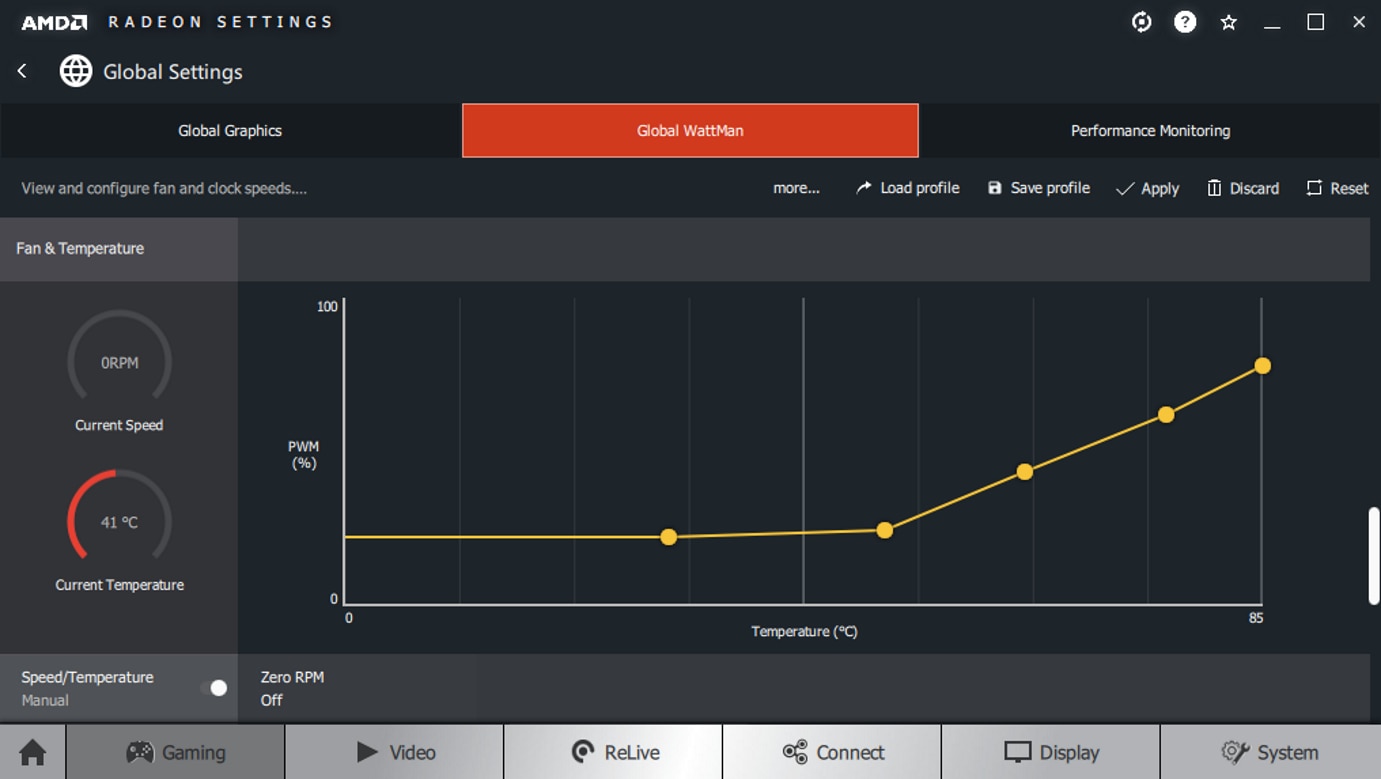Maximize the Radeon Settings window

1316,22
